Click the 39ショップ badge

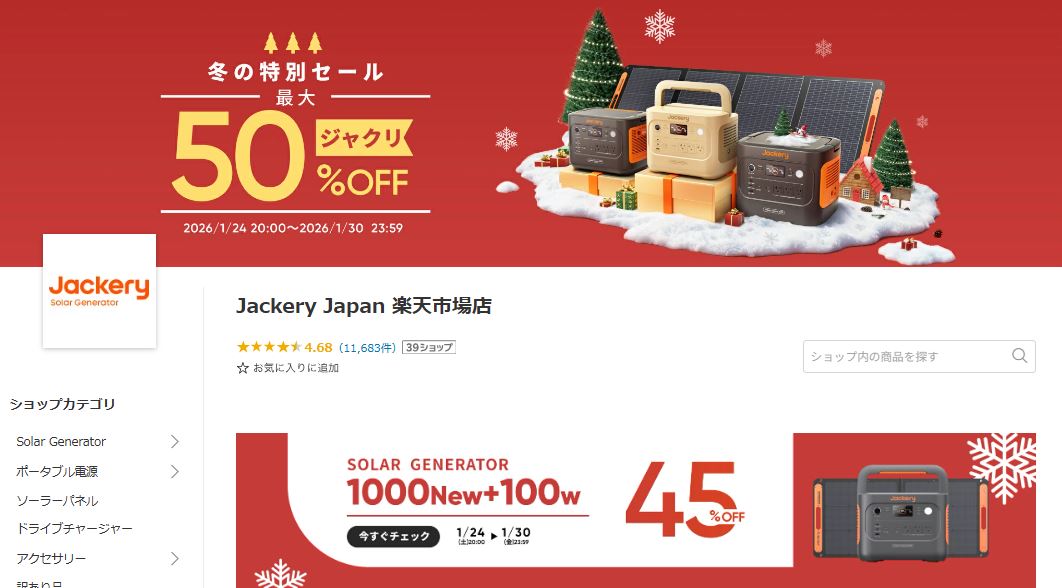pos(429,347)
